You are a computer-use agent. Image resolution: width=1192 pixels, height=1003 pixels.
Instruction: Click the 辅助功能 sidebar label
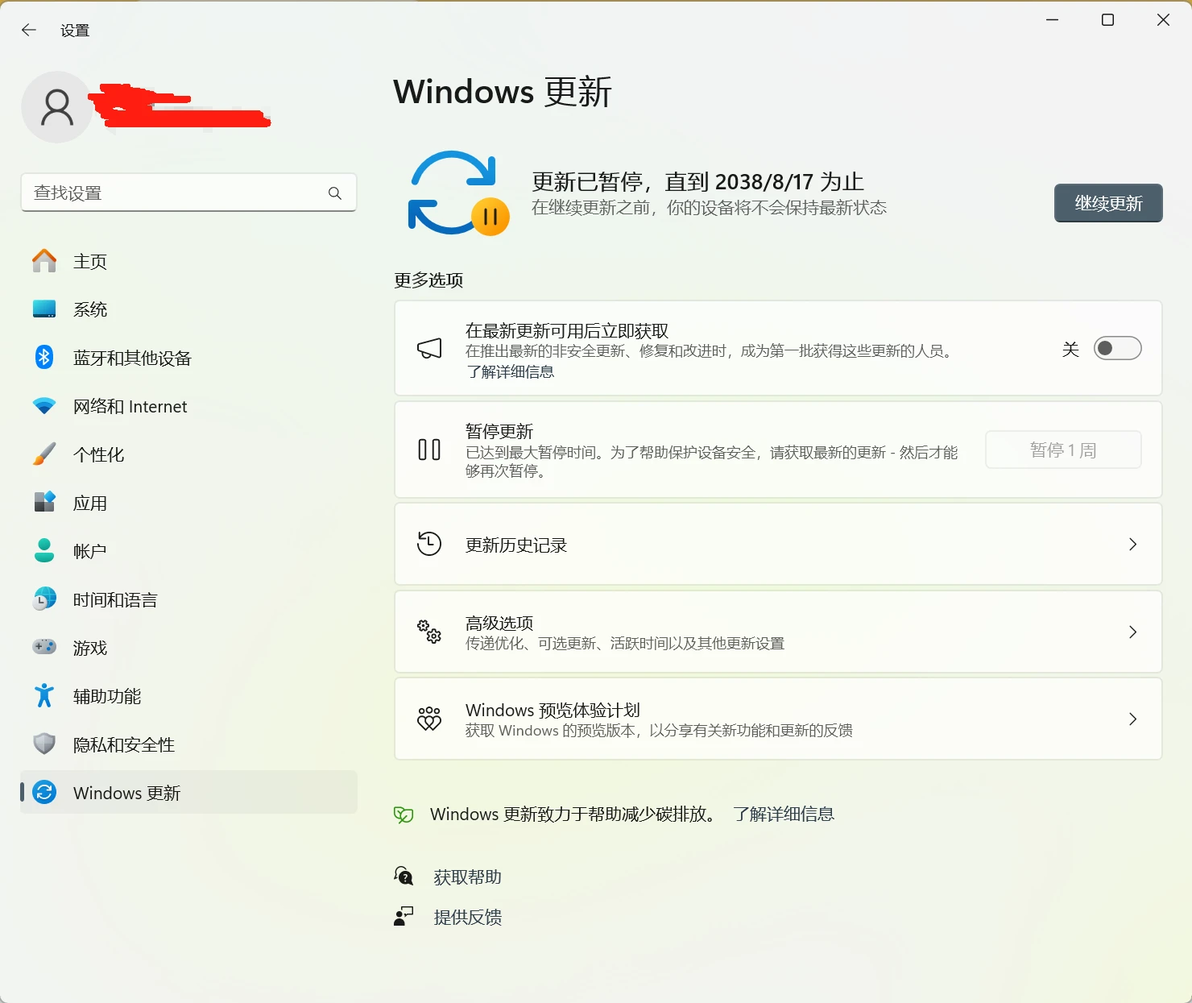point(107,696)
